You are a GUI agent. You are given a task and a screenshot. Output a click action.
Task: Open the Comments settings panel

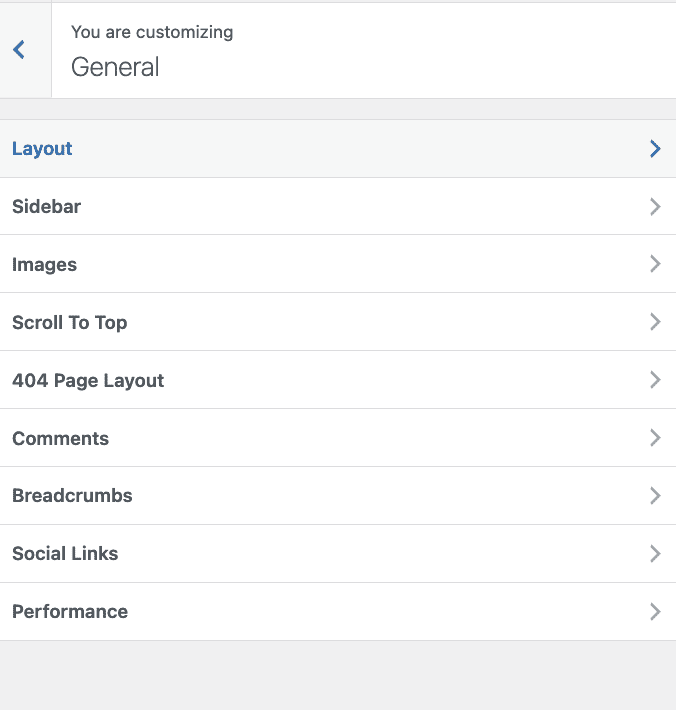click(338, 438)
